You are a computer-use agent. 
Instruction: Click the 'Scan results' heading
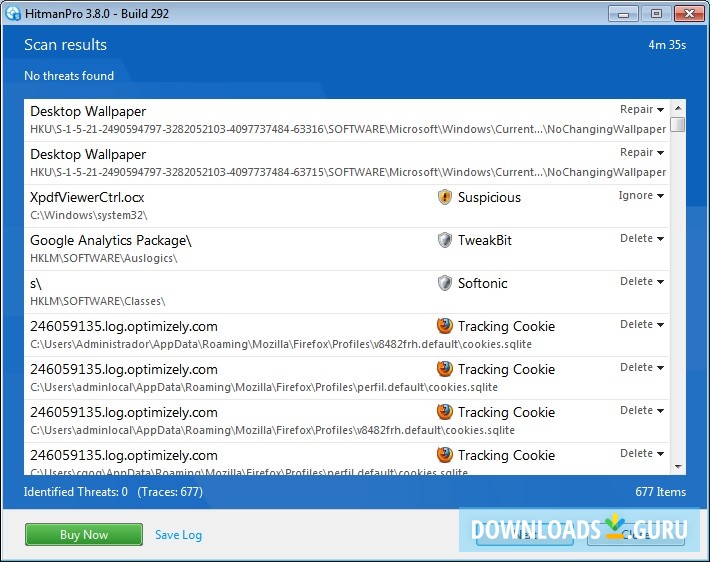pyautogui.click(x=66, y=44)
